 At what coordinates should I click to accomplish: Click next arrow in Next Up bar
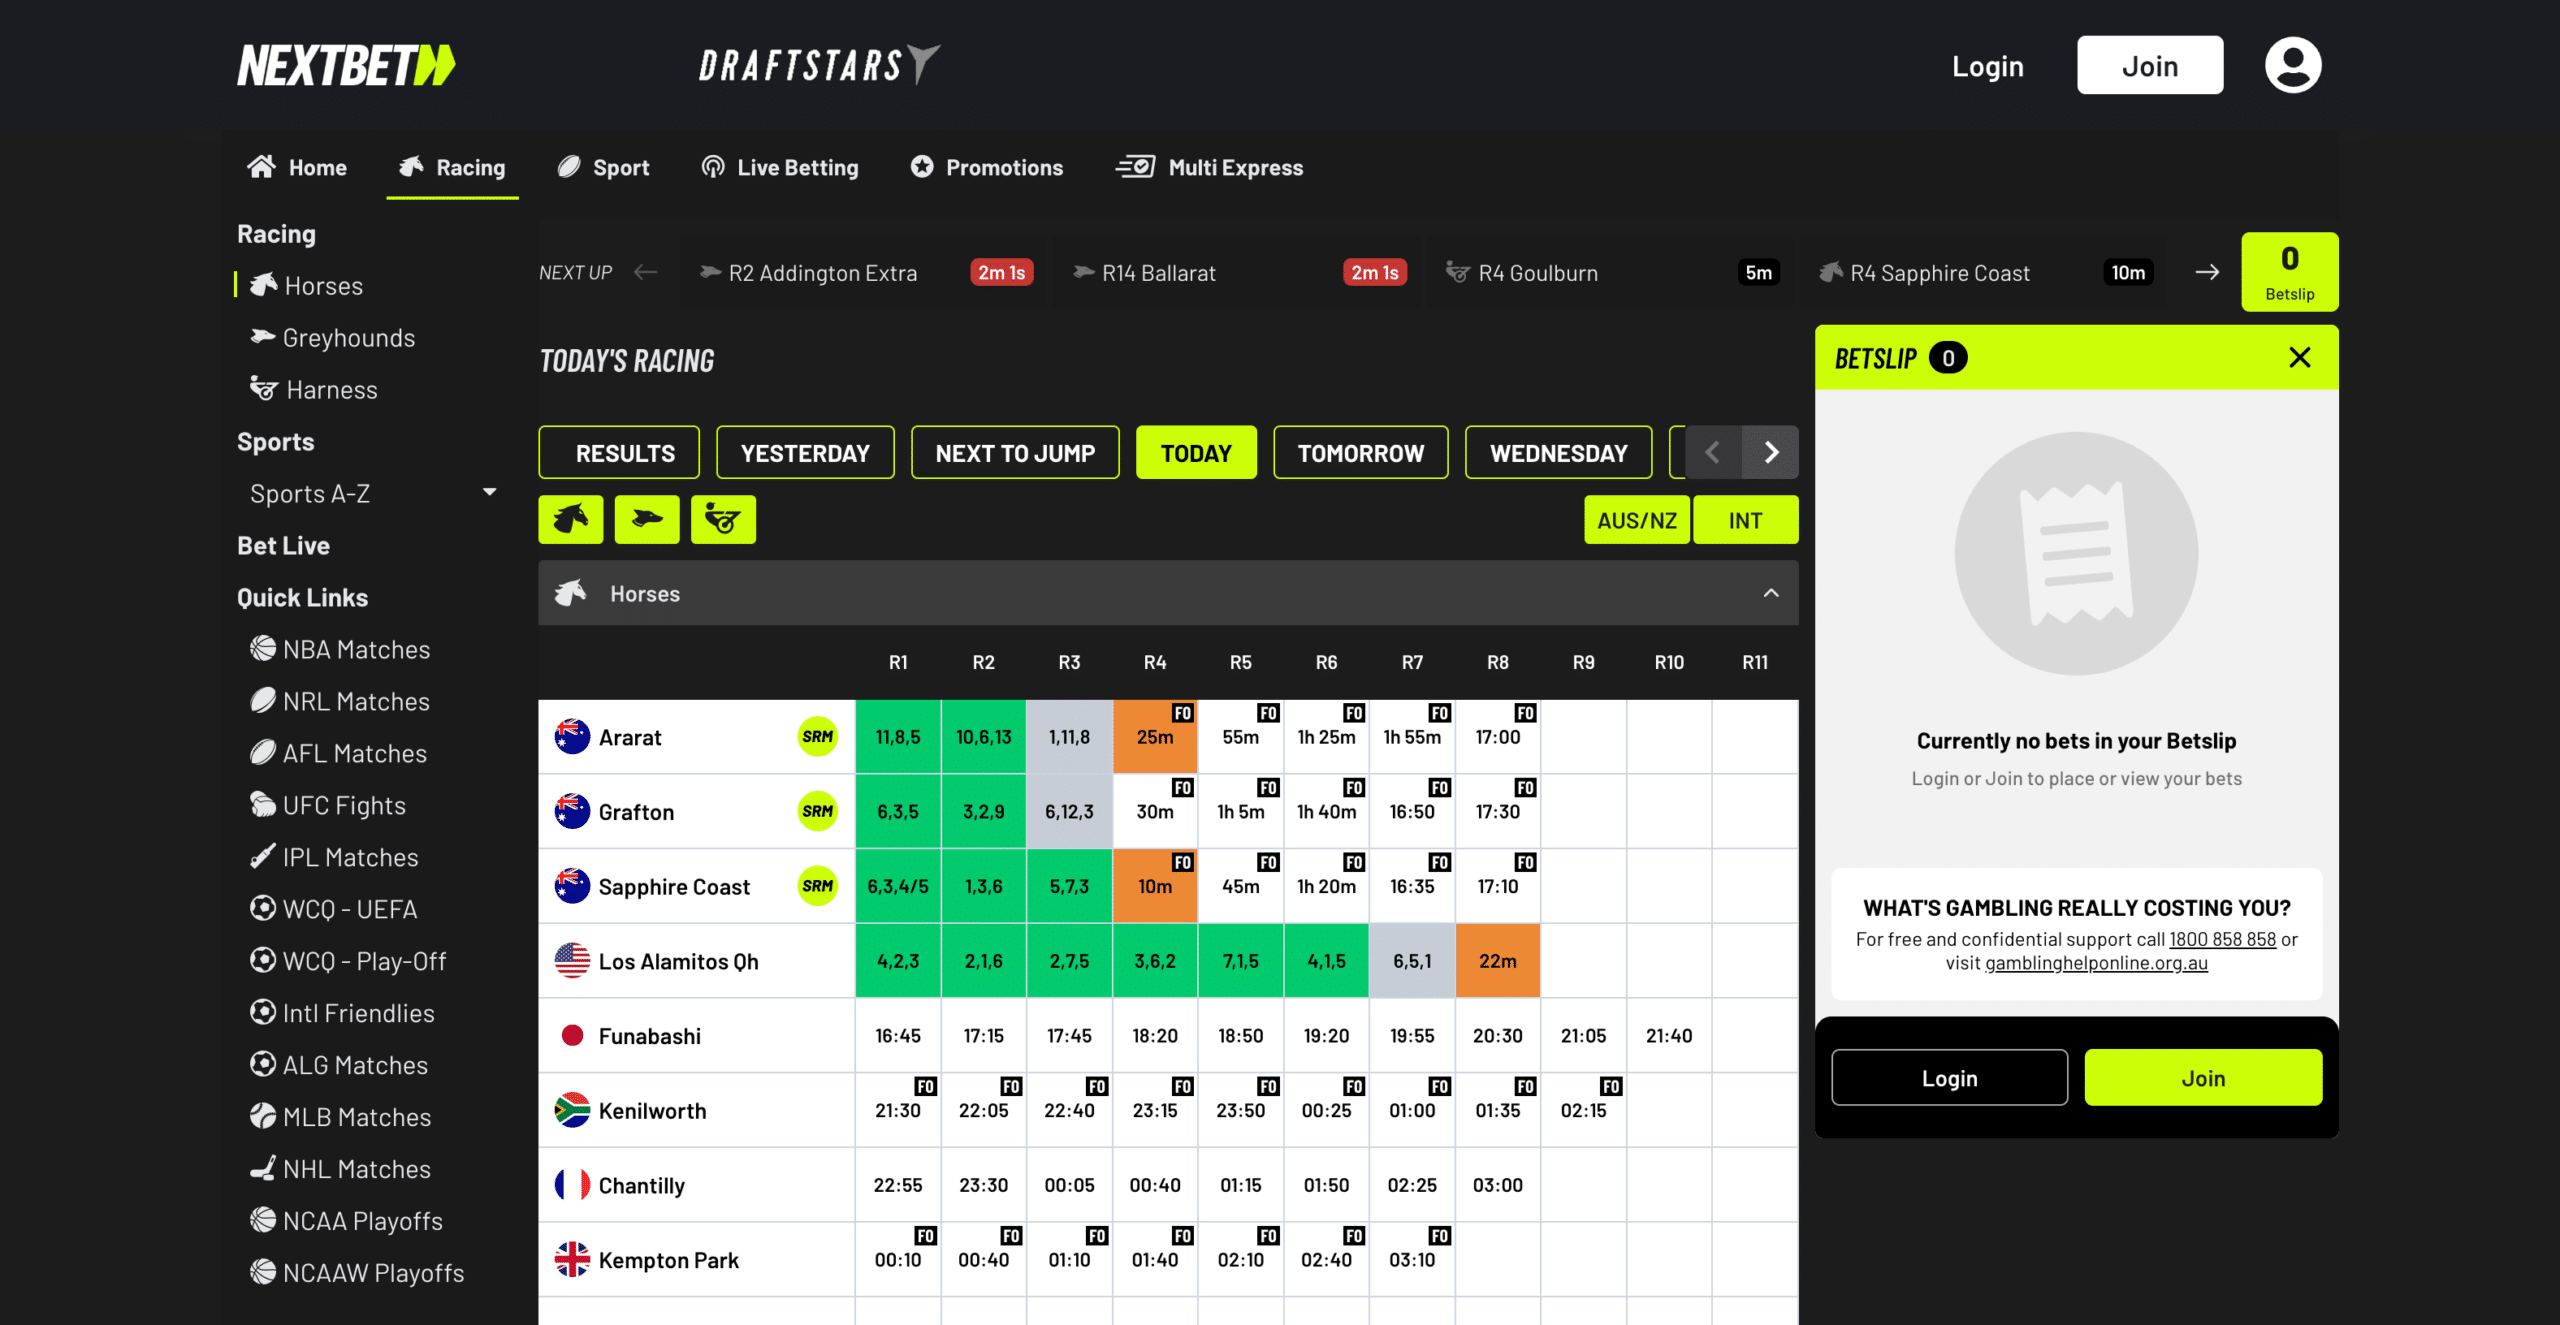pos(2207,272)
